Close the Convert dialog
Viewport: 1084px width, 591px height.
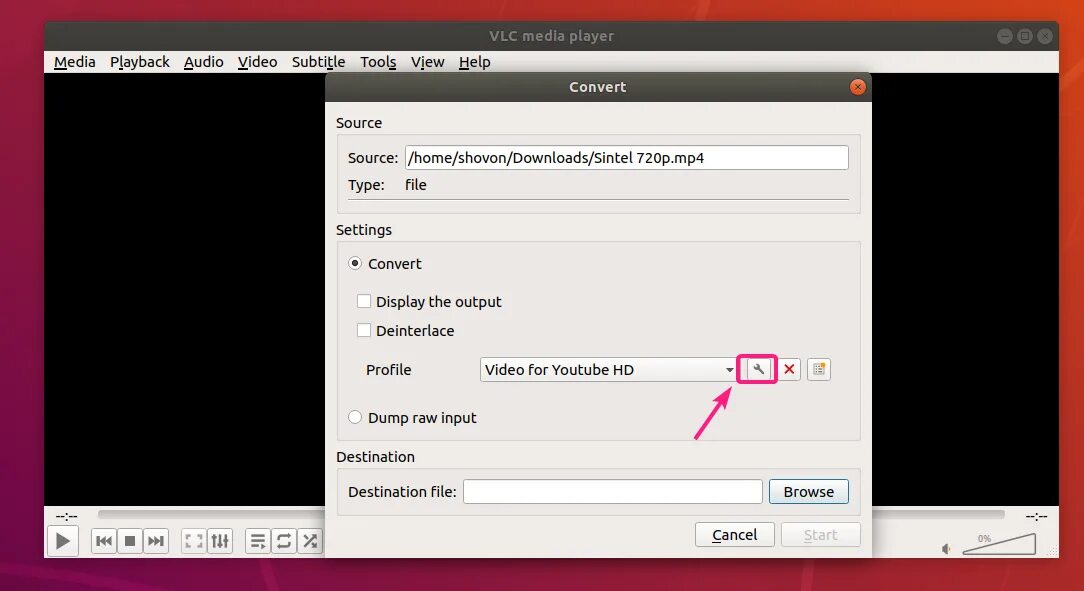(x=857, y=86)
